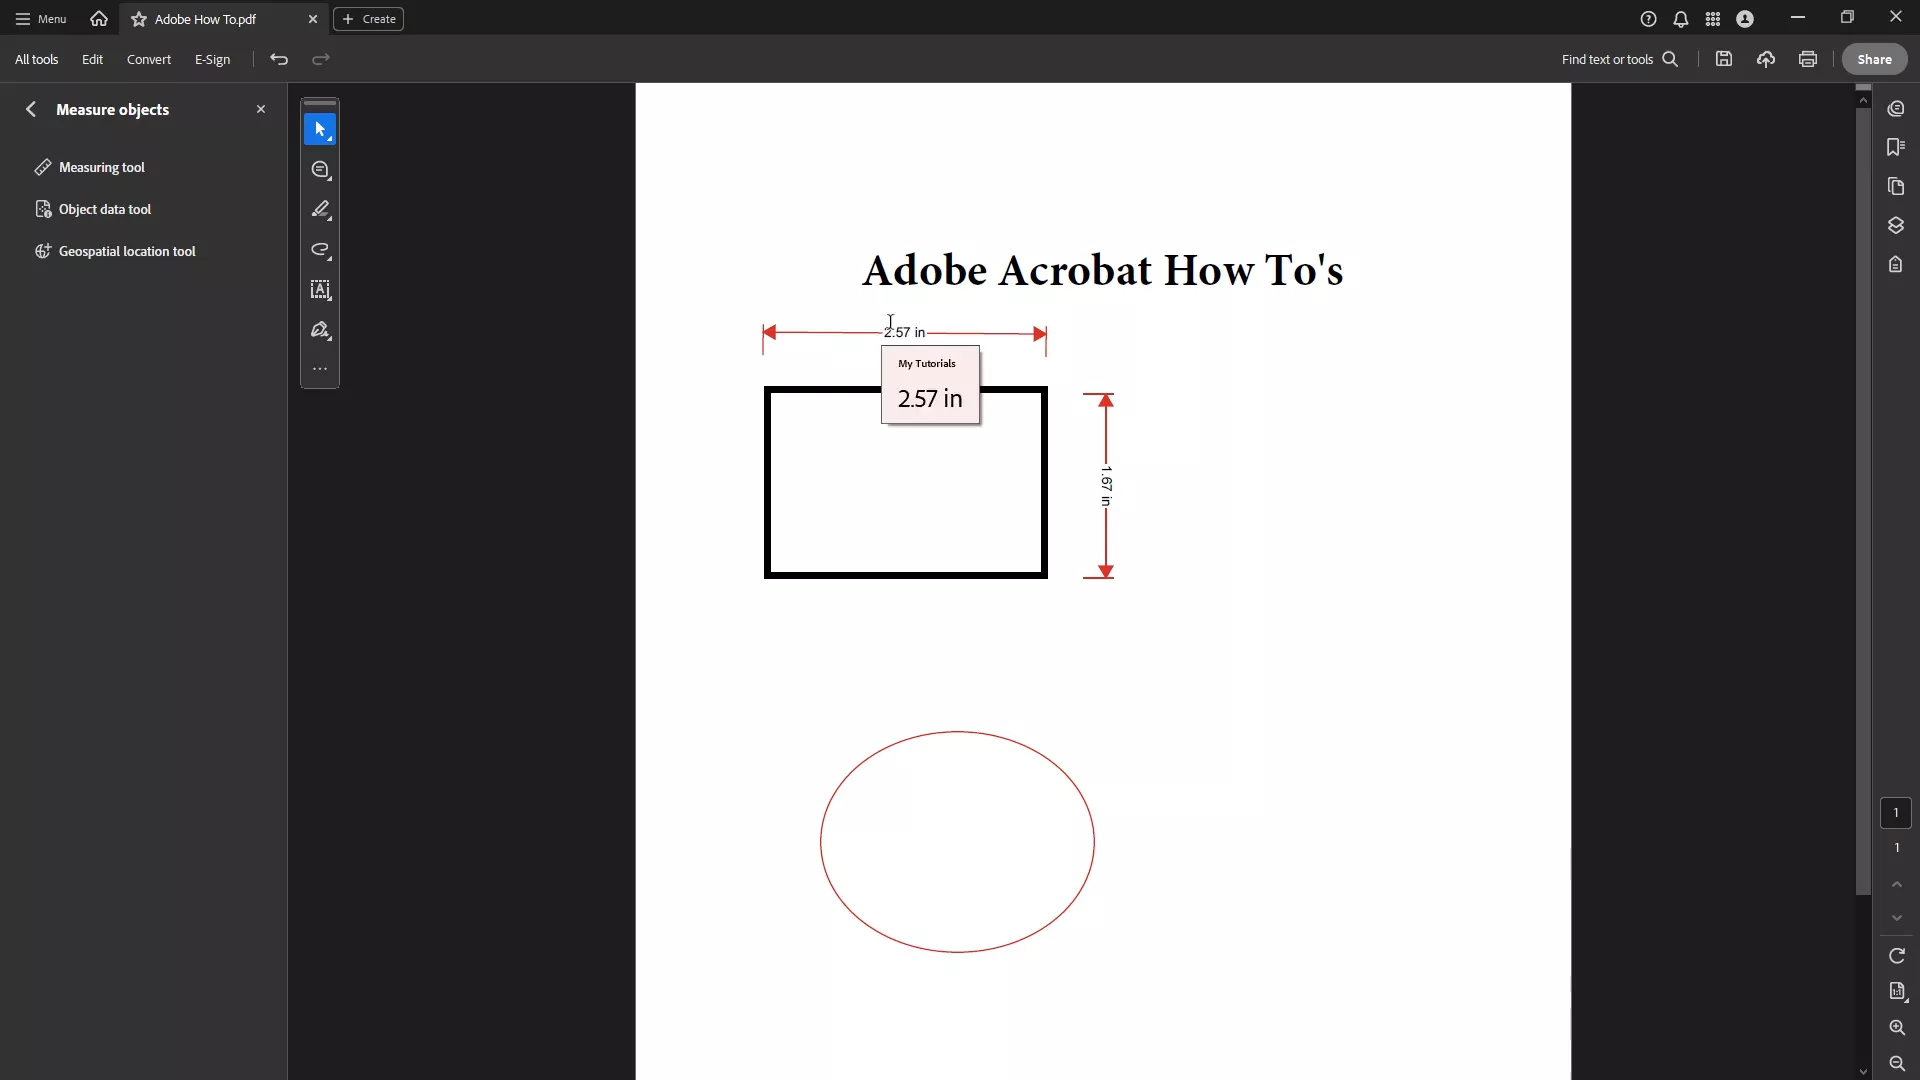
Task: Select the arrow Selection tool in quick tools
Action: [x=319, y=129]
